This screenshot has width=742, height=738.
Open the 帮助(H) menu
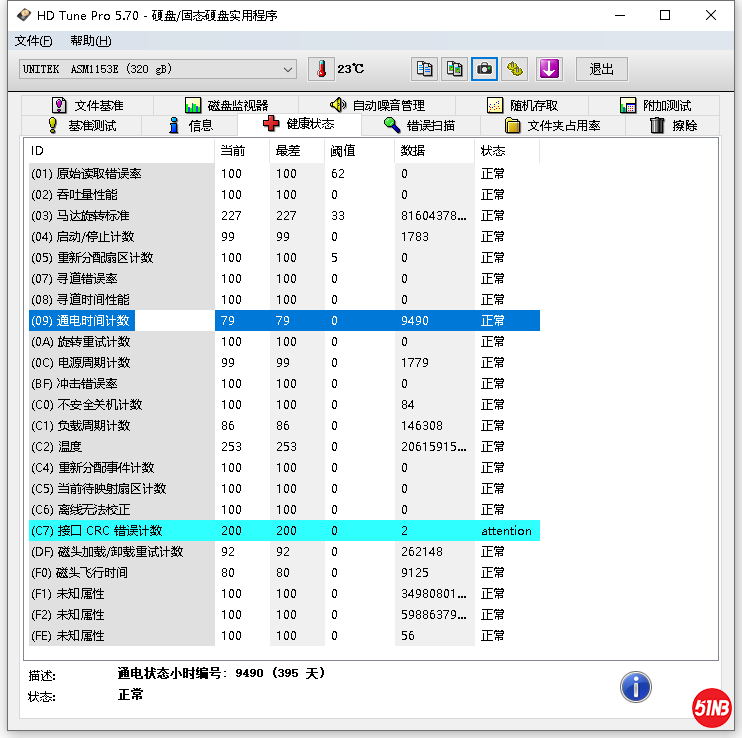[90, 41]
